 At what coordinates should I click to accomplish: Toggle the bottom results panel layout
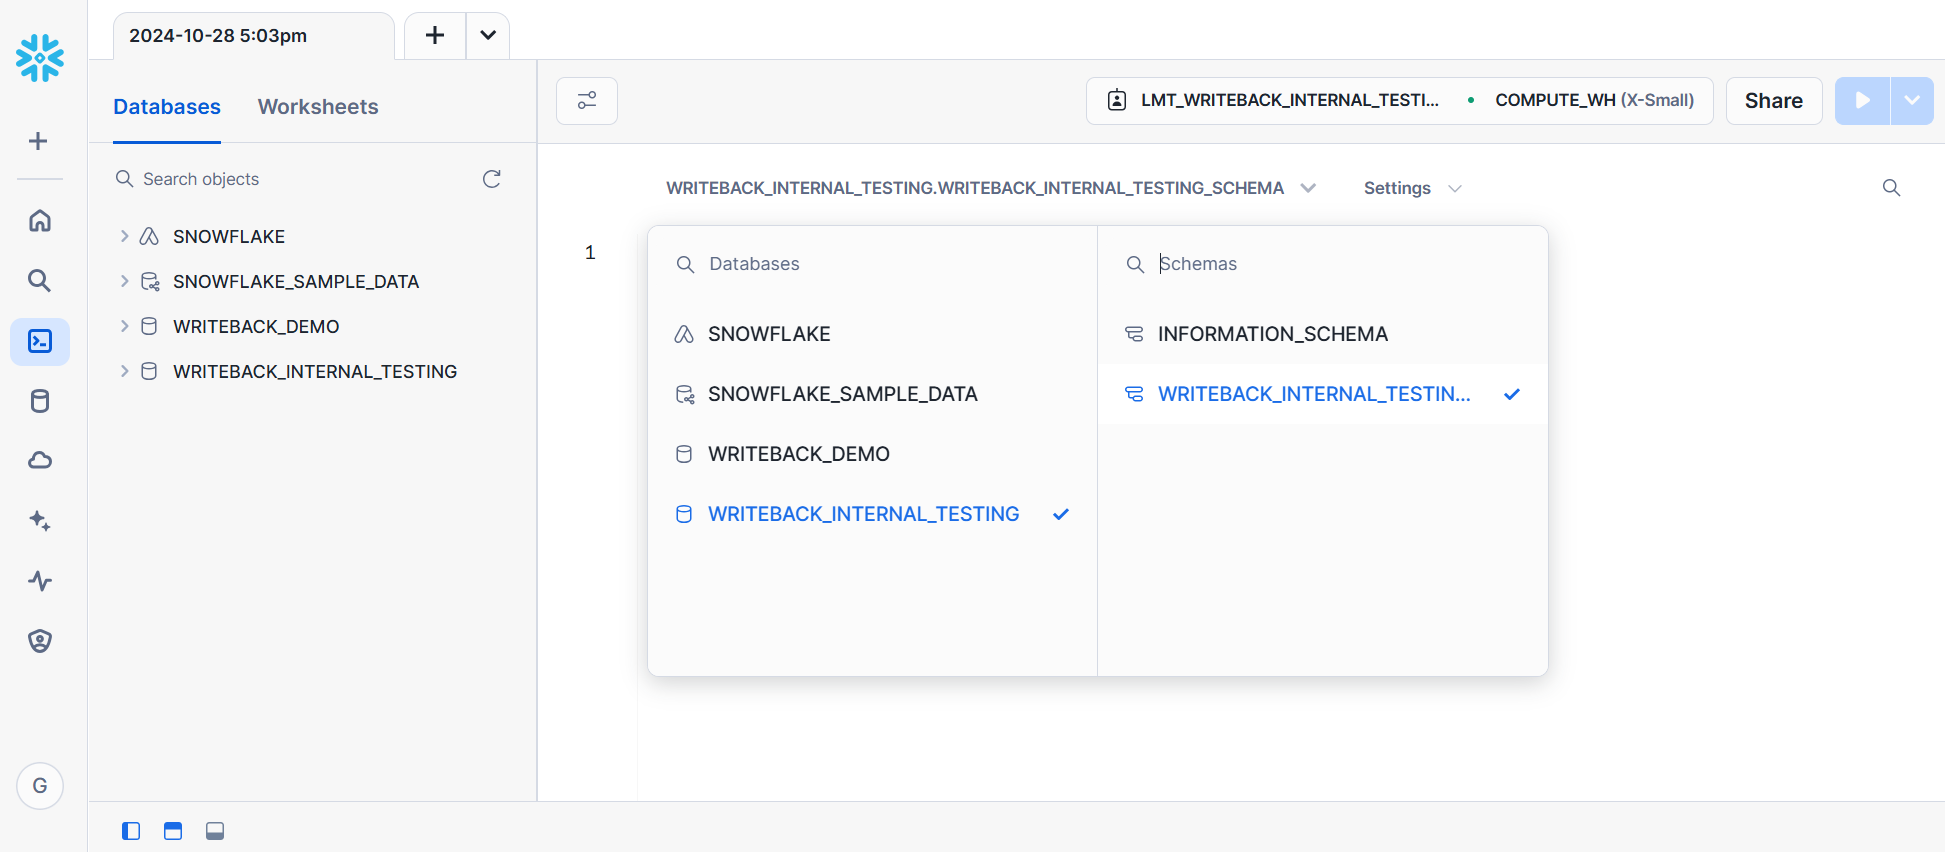[215, 831]
